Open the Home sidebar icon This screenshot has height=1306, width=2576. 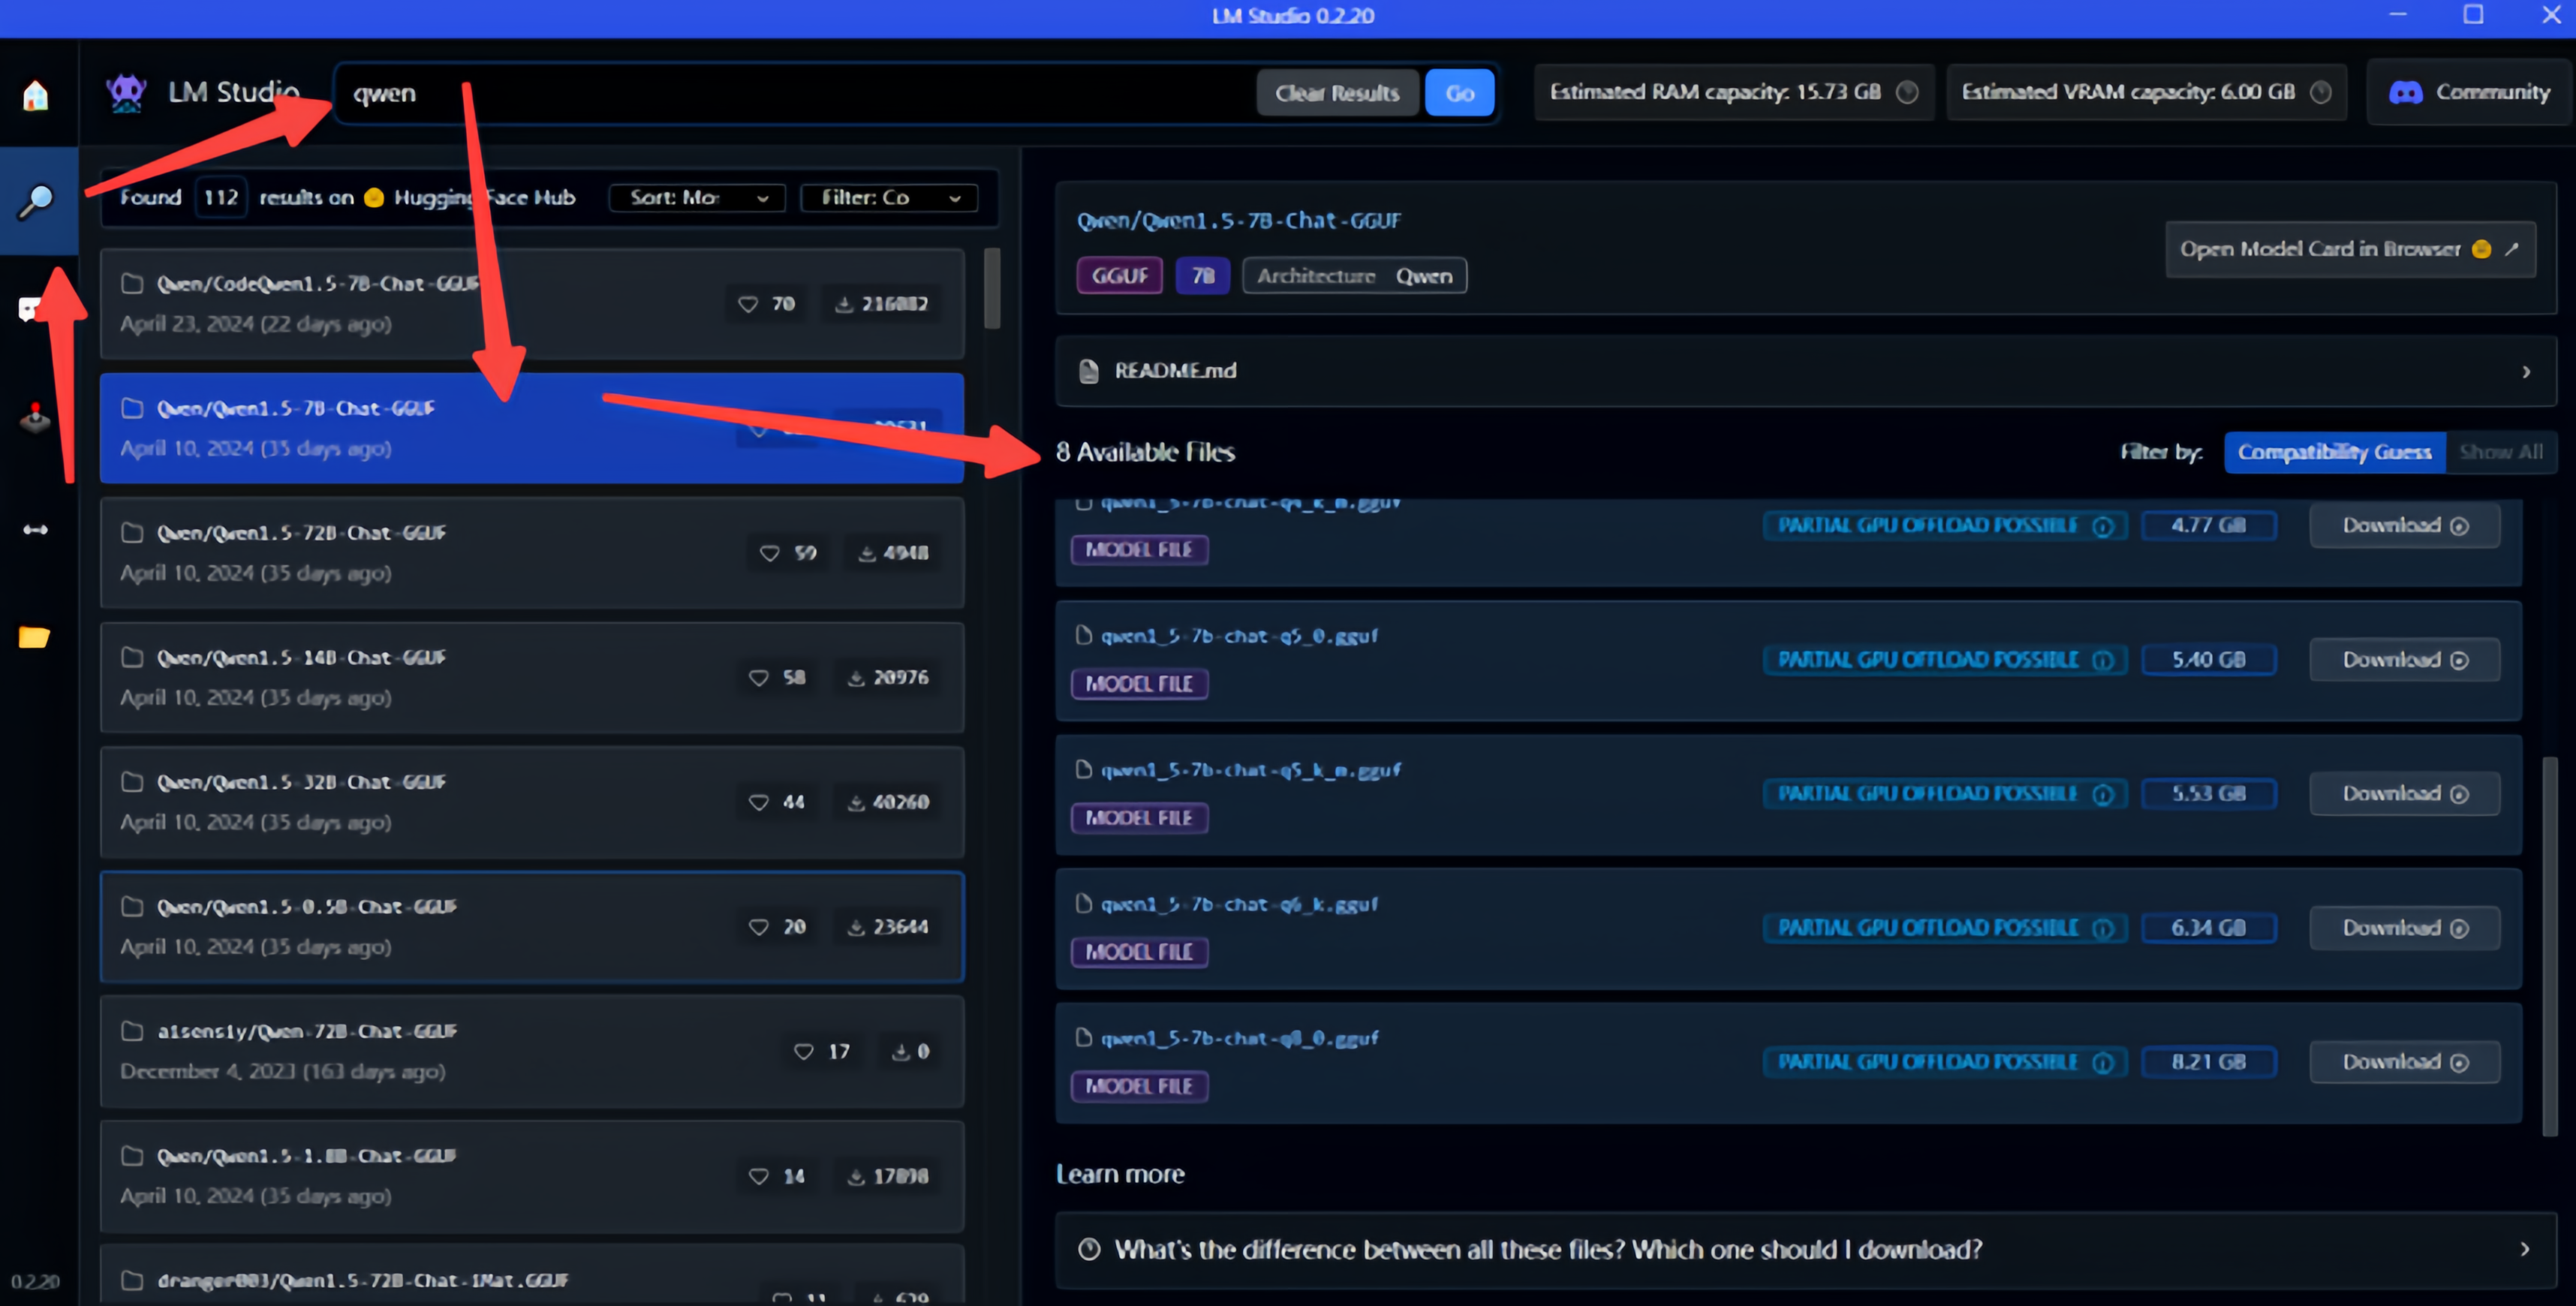coord(36,95)
